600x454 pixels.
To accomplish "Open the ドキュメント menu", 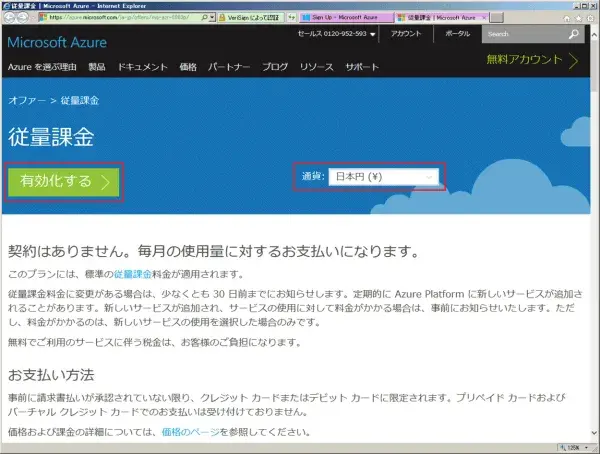I will tap(142, 67).
